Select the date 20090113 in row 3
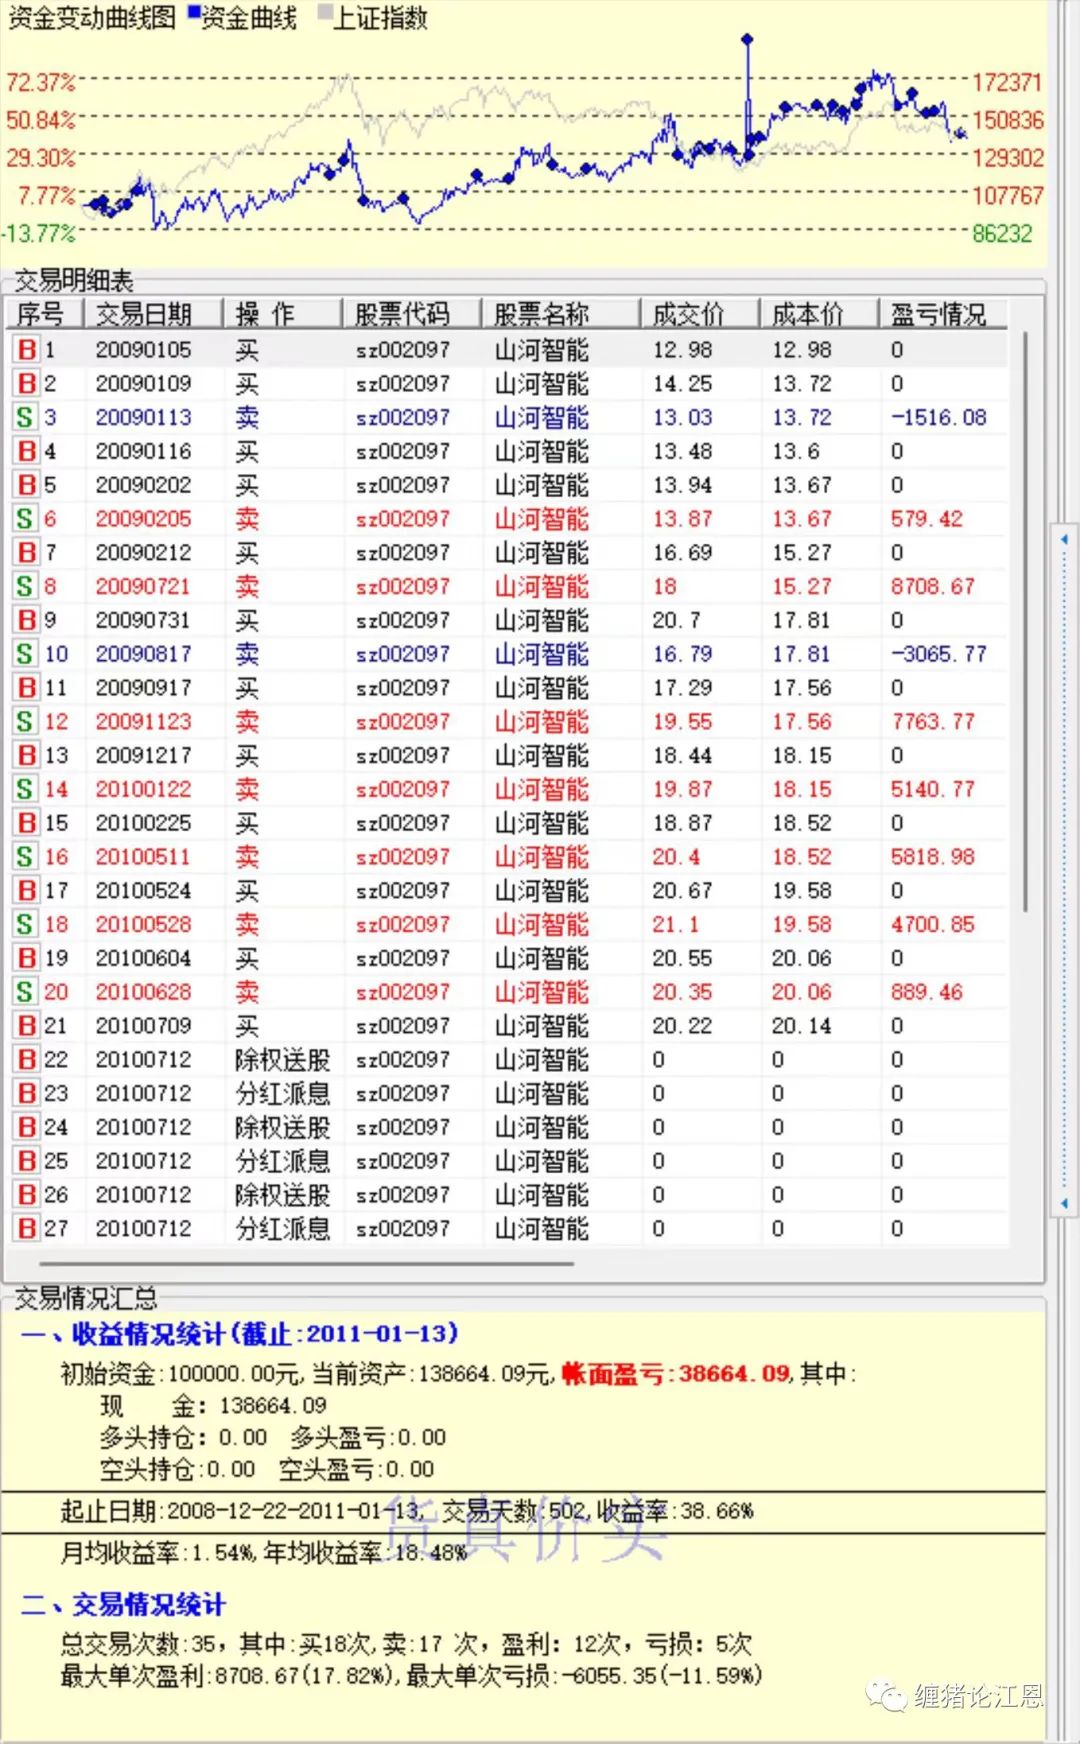Screen dimensions: 1080x1744 coord(143,417)
